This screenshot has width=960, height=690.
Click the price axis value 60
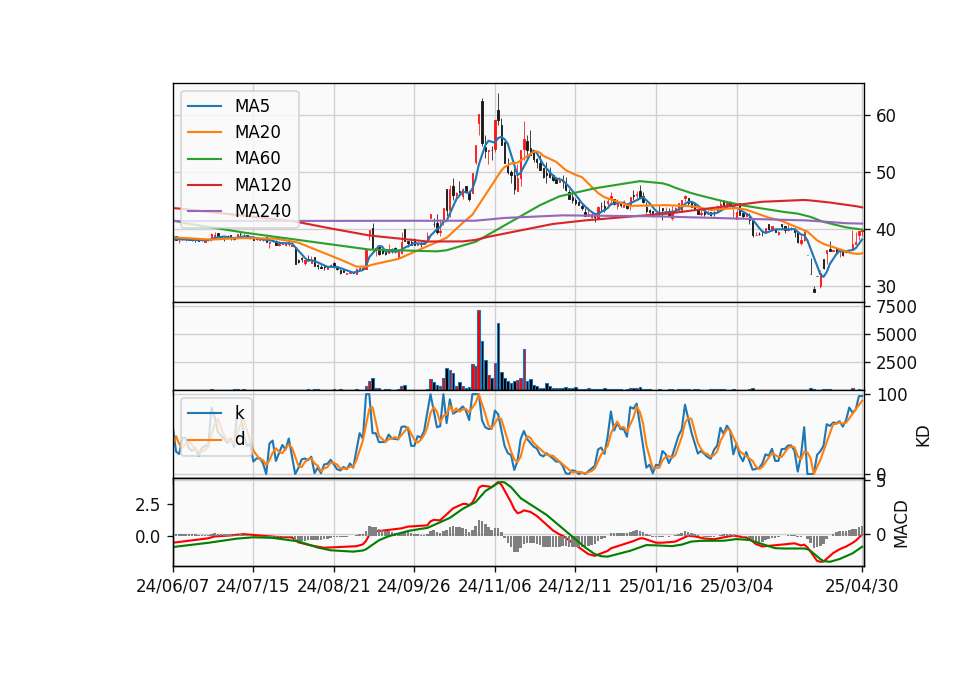[x=886, y=116]
